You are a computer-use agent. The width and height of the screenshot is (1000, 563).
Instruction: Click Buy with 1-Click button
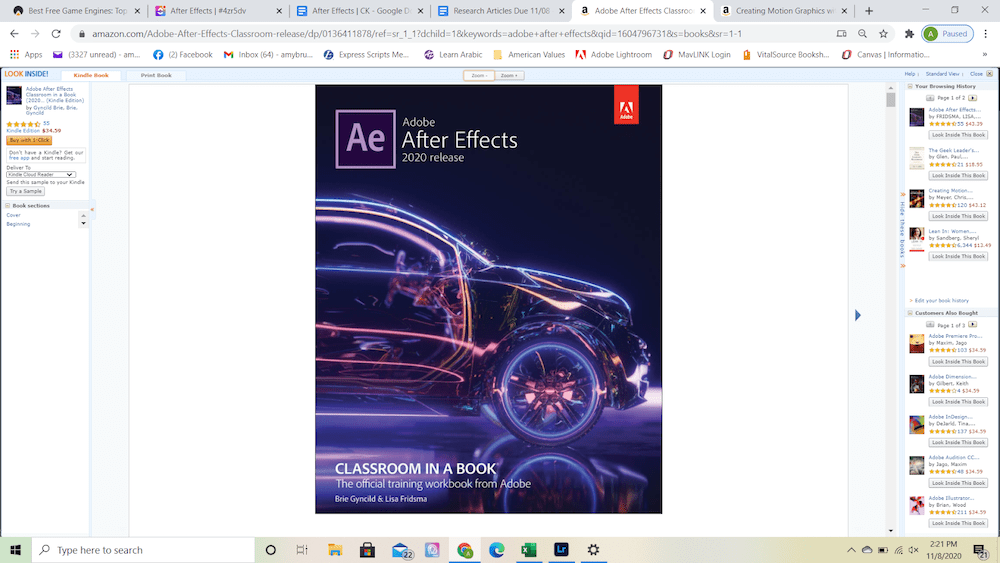pyautogui.click(x=29, y=140)
